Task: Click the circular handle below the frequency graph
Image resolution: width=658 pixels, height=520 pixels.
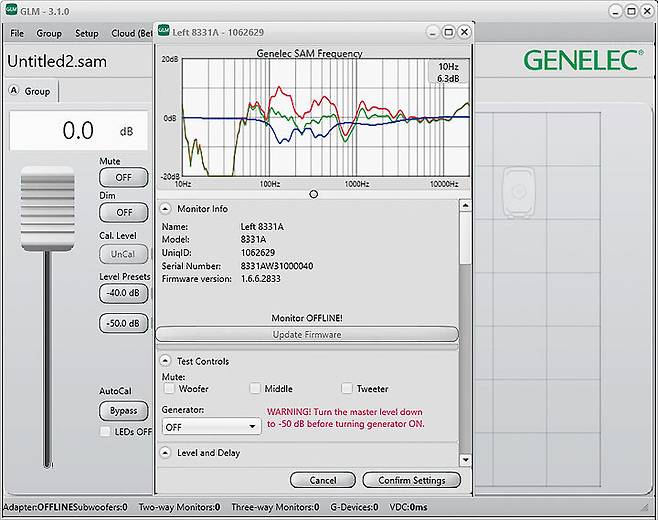Action: point(314,194)
